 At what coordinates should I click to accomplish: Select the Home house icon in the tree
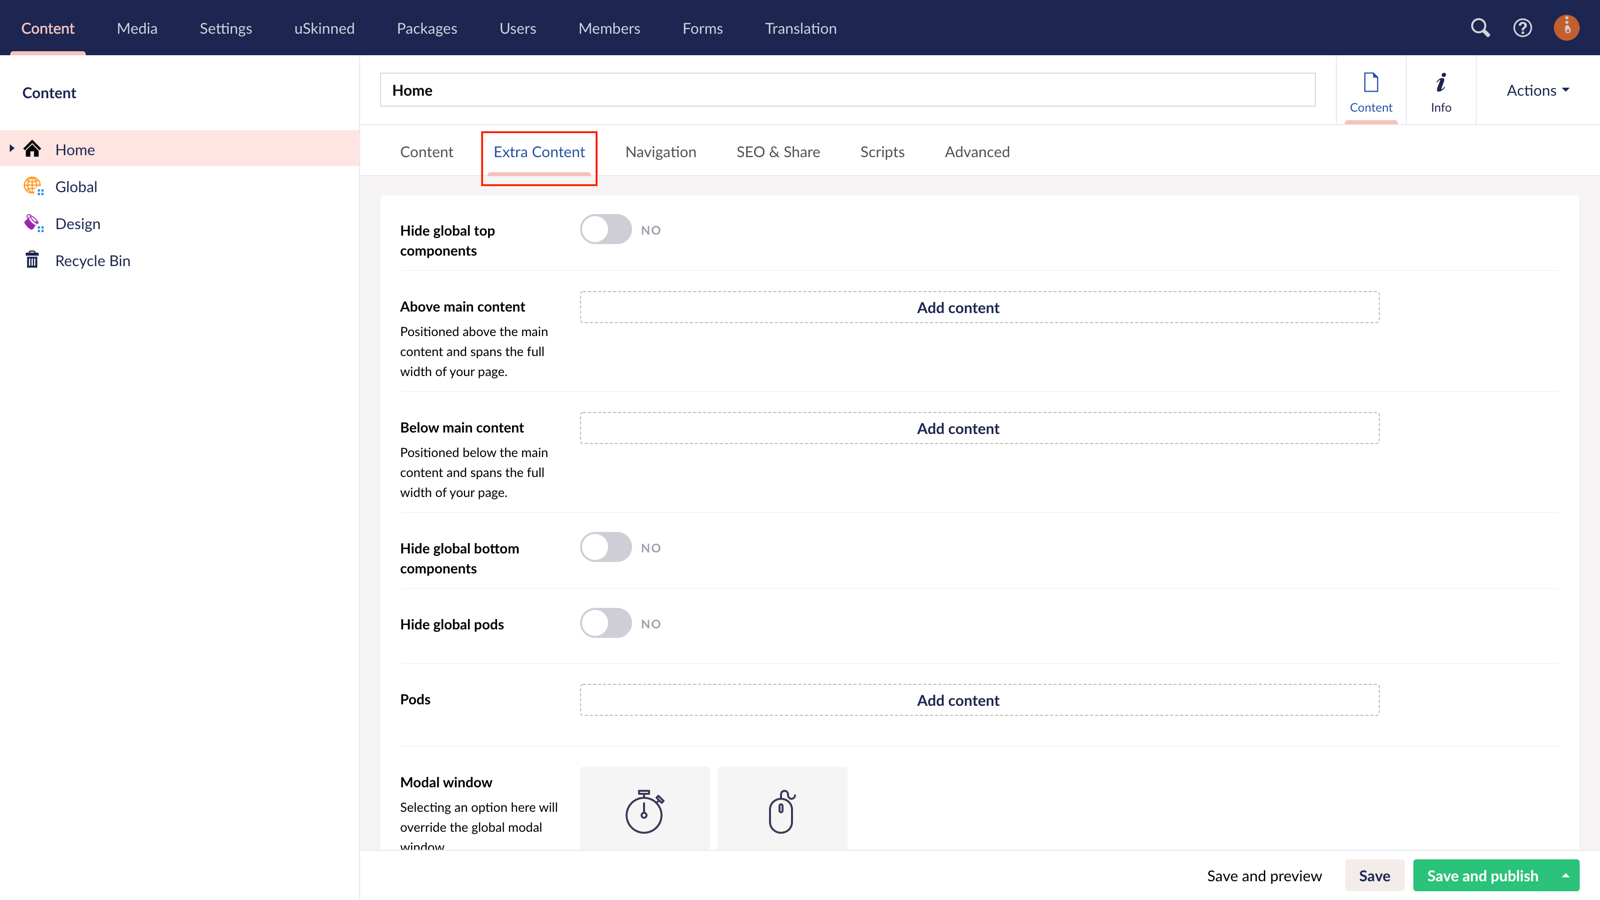33,149
